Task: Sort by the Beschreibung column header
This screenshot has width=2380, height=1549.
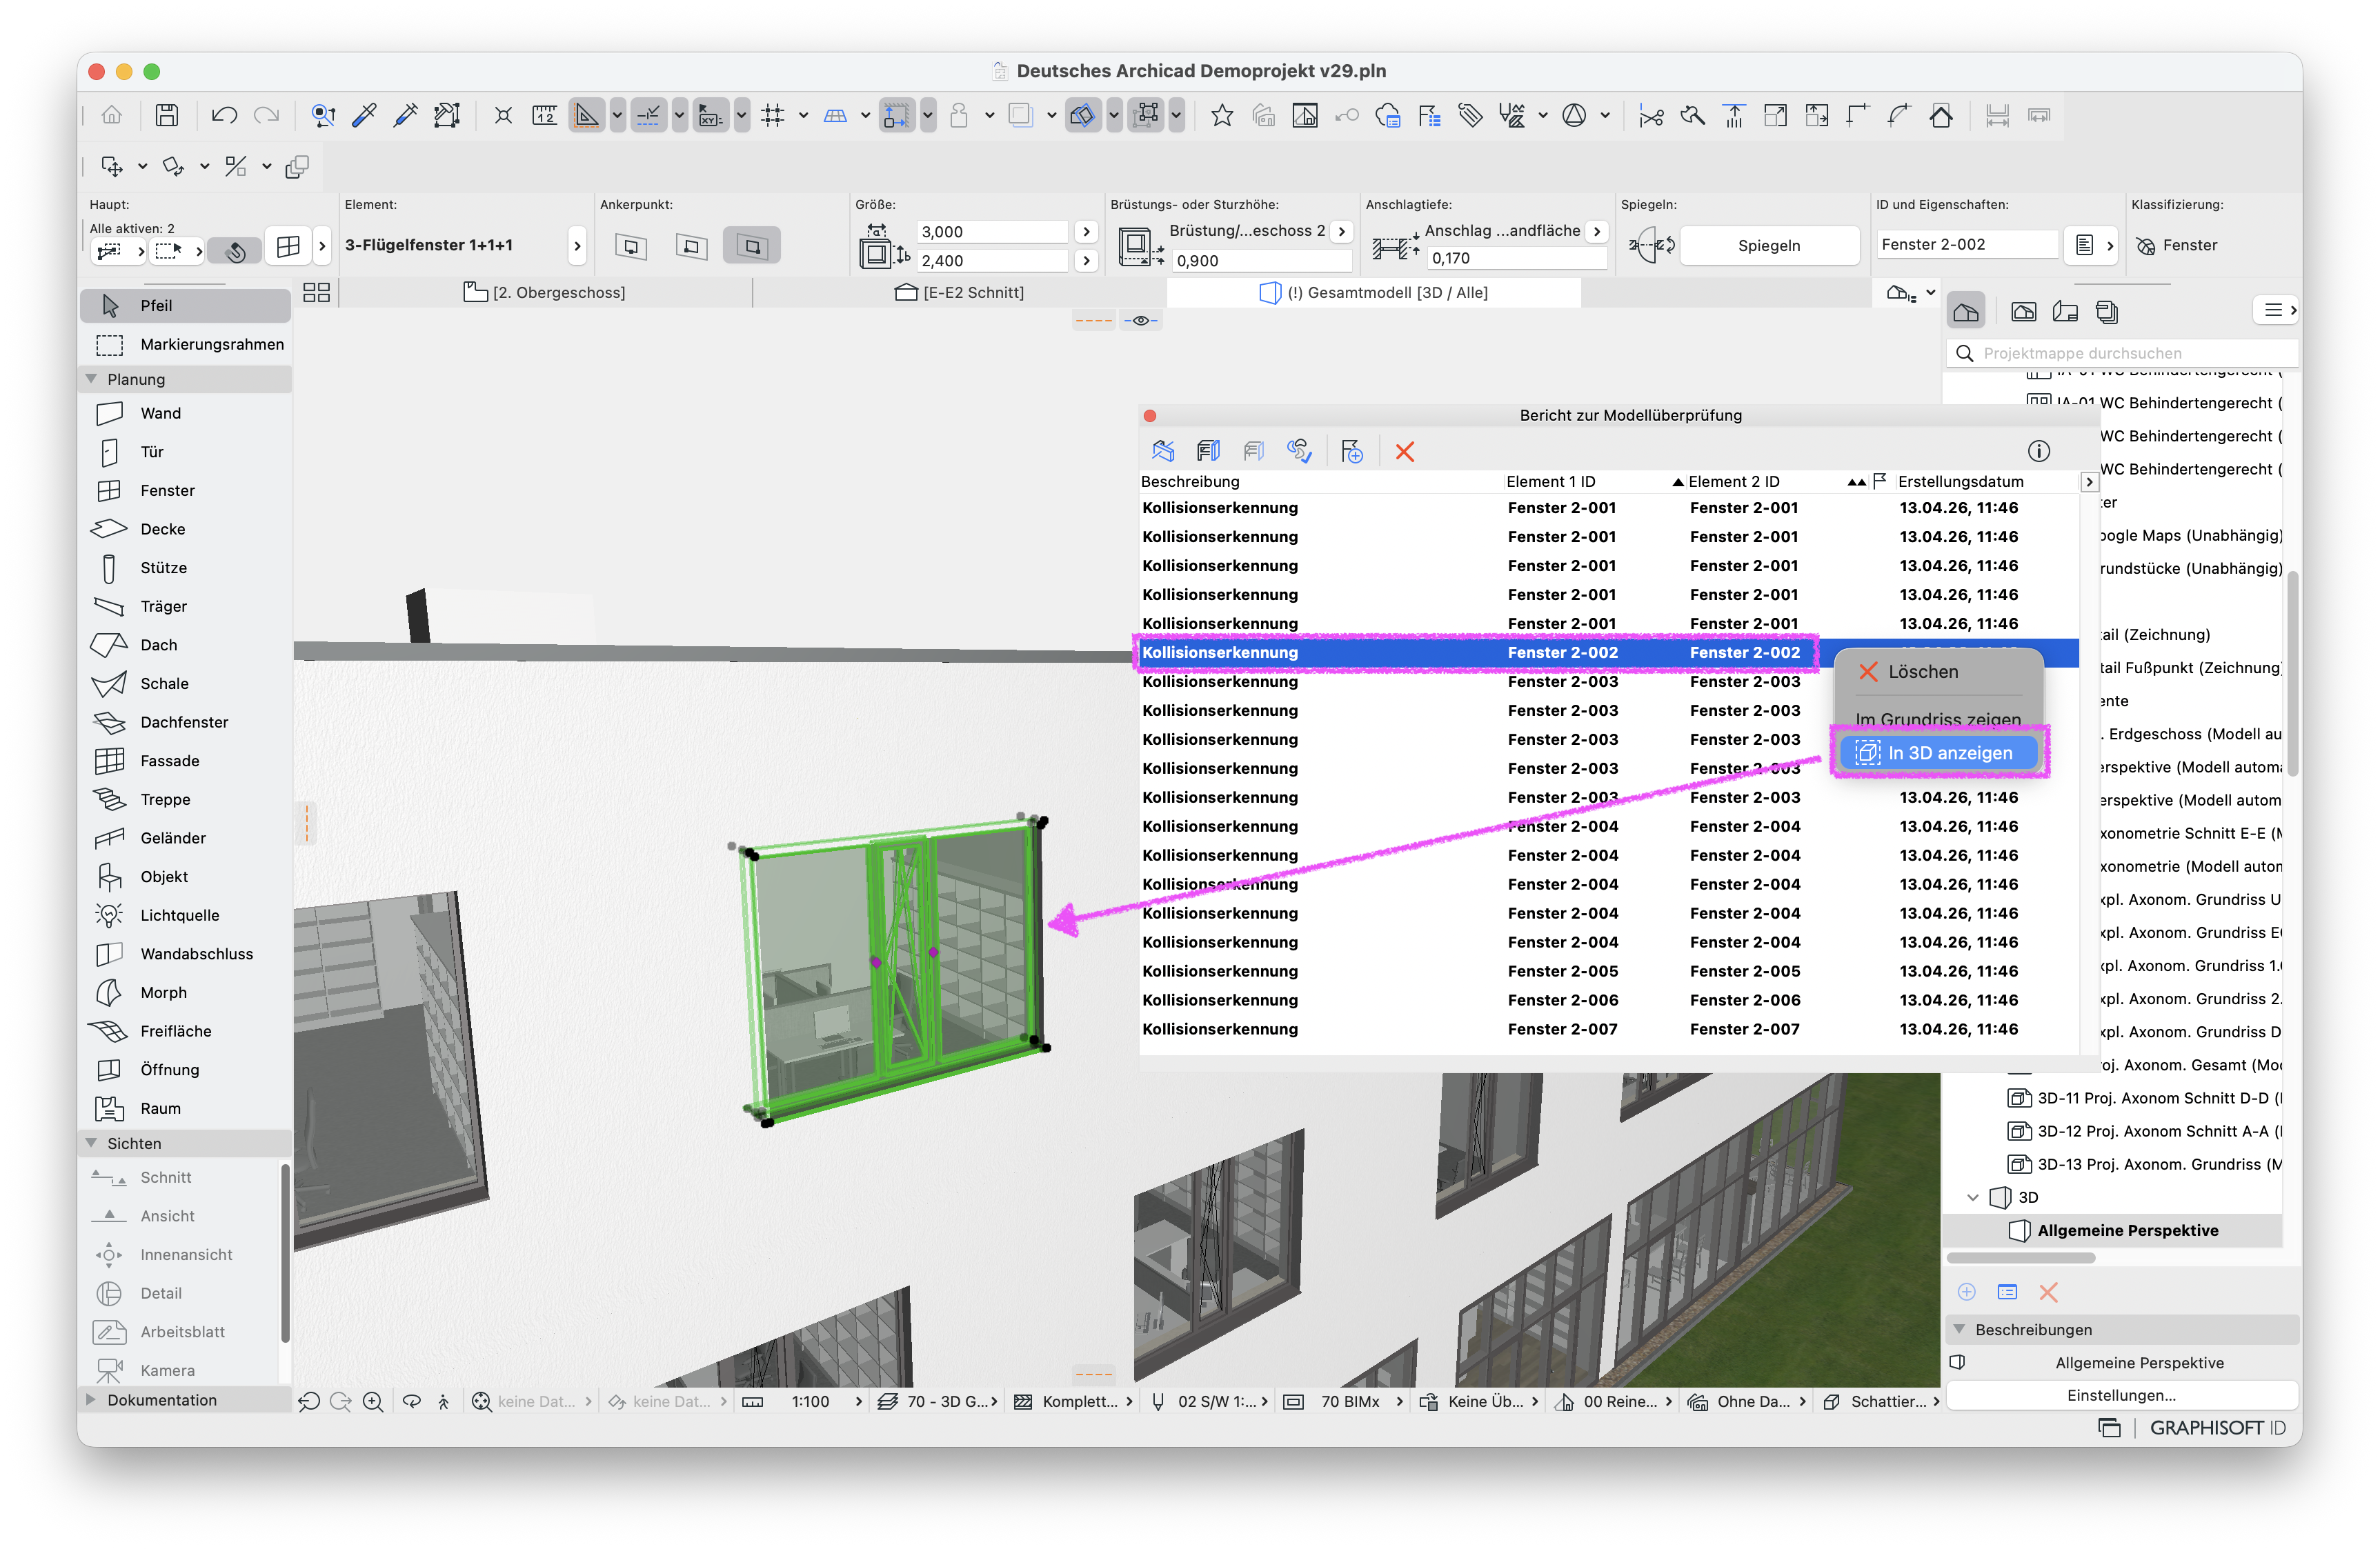Action: [1320, 482]
